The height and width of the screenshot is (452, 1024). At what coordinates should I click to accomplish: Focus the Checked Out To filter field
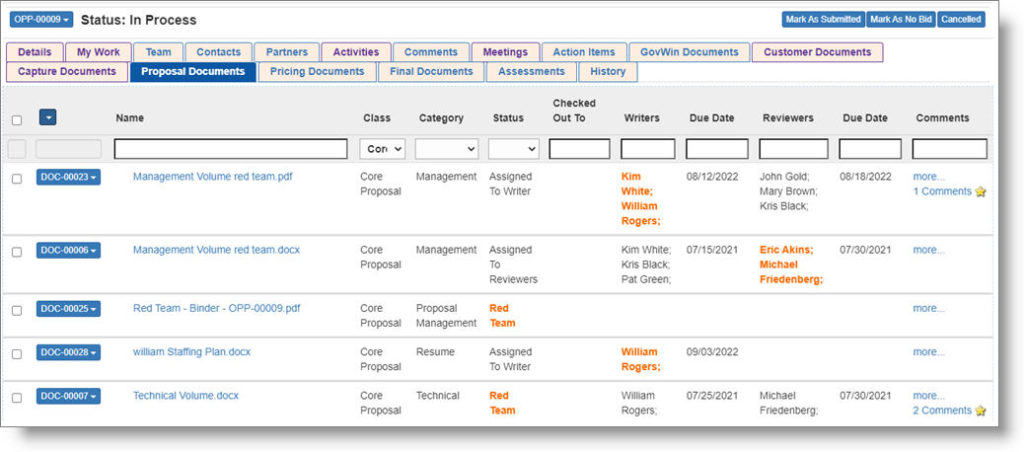coord(579,149)
